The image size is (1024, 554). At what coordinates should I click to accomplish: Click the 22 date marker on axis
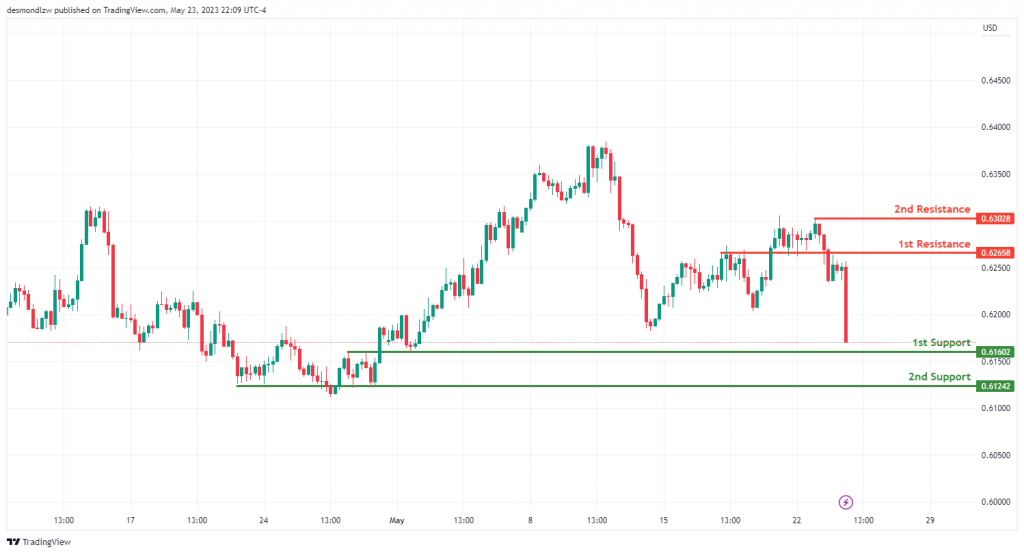pos(797,520)
